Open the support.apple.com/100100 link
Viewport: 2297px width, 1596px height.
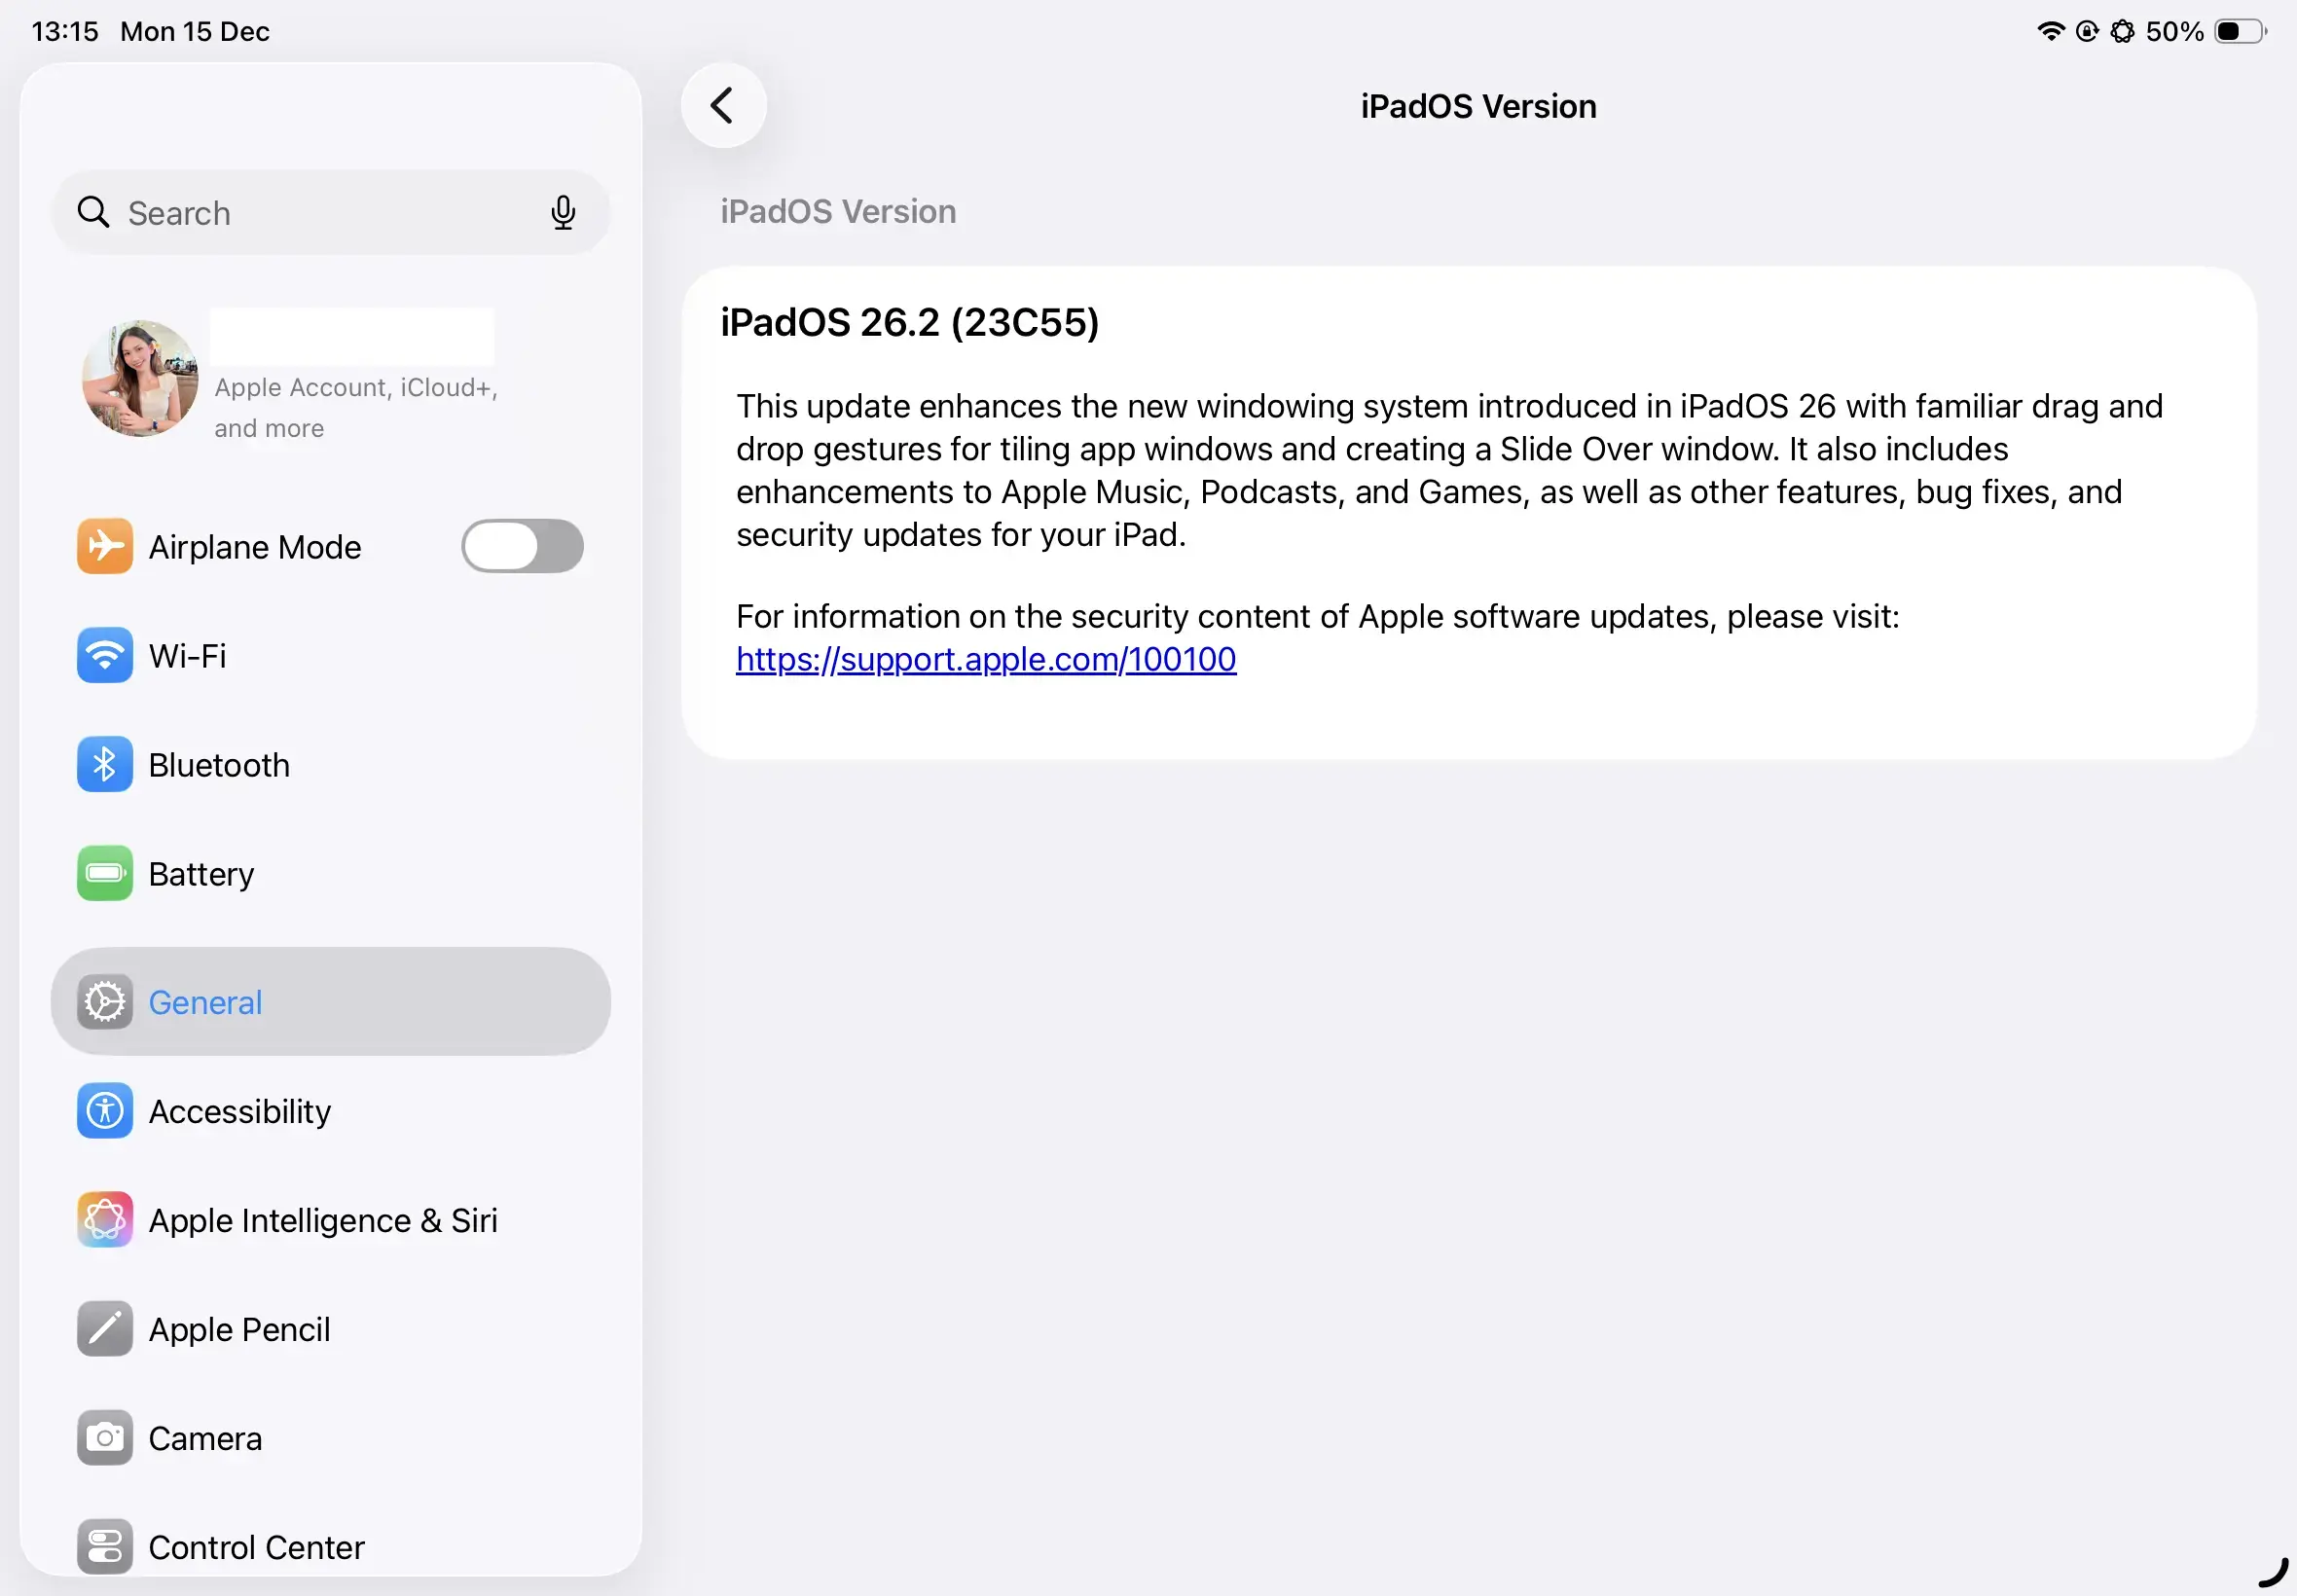[986, 660]
